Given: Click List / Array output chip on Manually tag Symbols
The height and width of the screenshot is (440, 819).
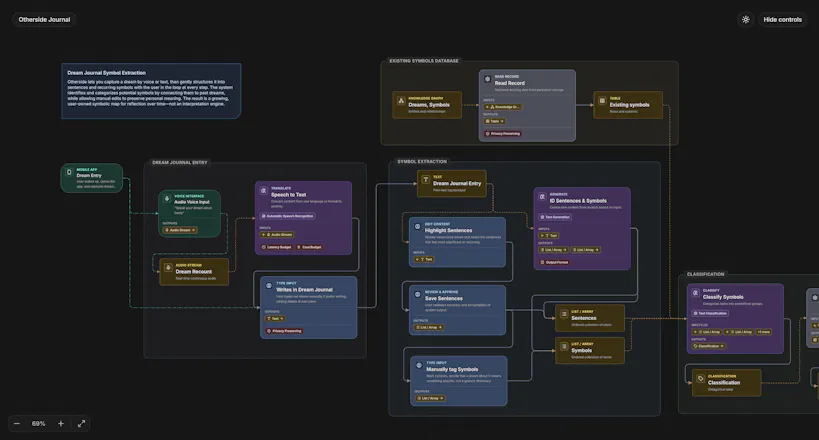Looking at the screenshot, I should (x=430, y=398).
